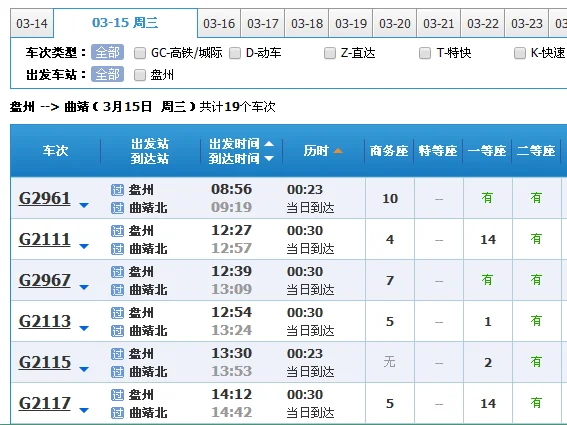
Task: Sort by duration using 历时 arrow
Action: tap(338, 151)
